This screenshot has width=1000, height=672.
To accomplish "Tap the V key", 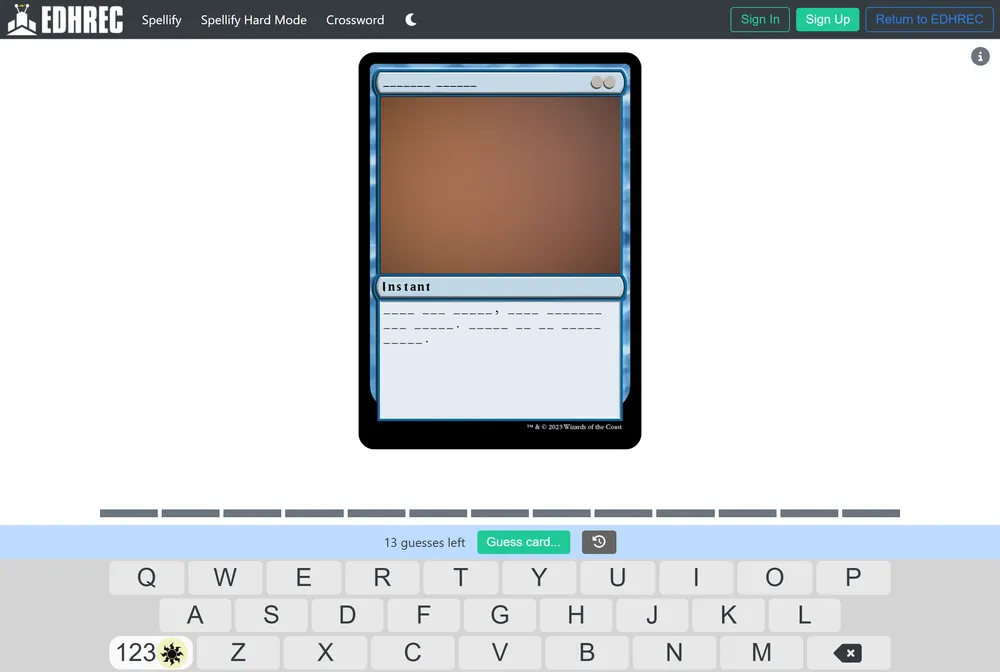I will 500,653.
